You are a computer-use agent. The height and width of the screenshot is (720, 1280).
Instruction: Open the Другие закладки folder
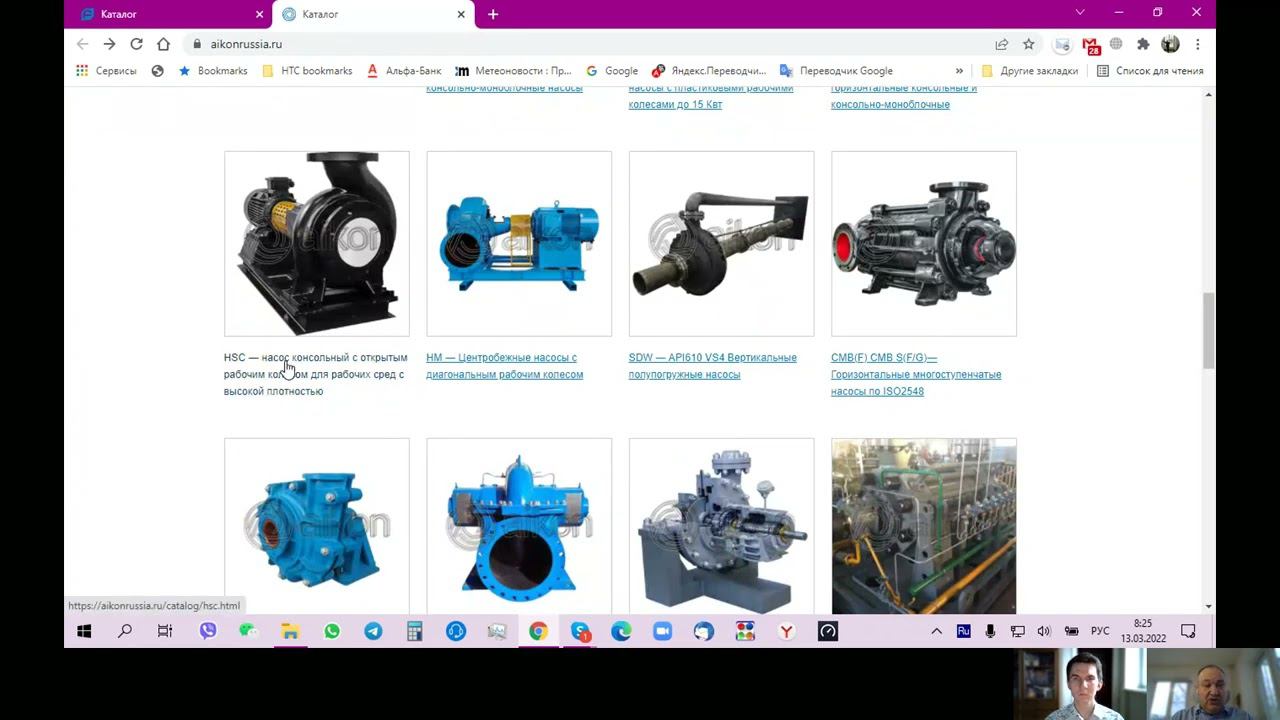coord(1030,71)
